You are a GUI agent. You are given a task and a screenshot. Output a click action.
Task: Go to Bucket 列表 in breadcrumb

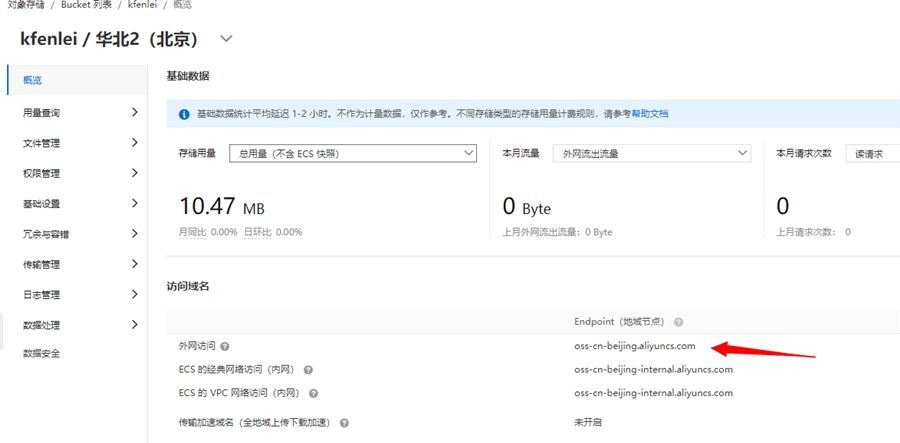[87, 5]
